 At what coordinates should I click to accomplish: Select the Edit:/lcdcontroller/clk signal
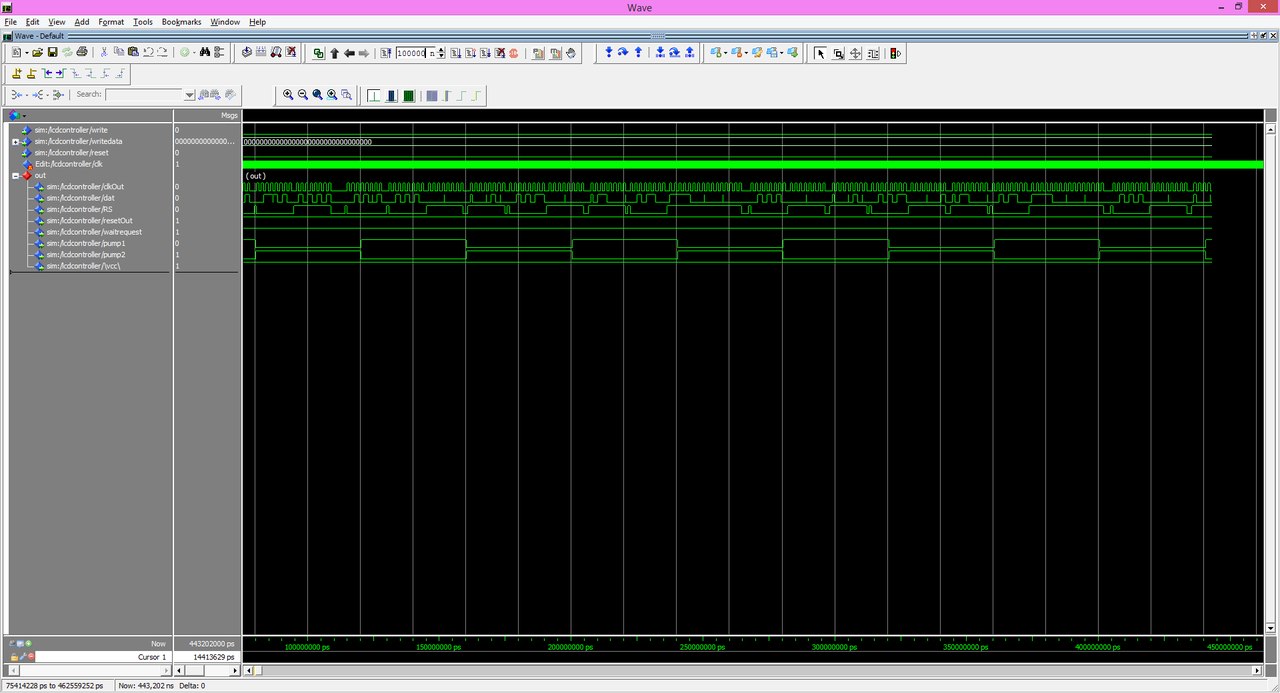pos(69,164)
